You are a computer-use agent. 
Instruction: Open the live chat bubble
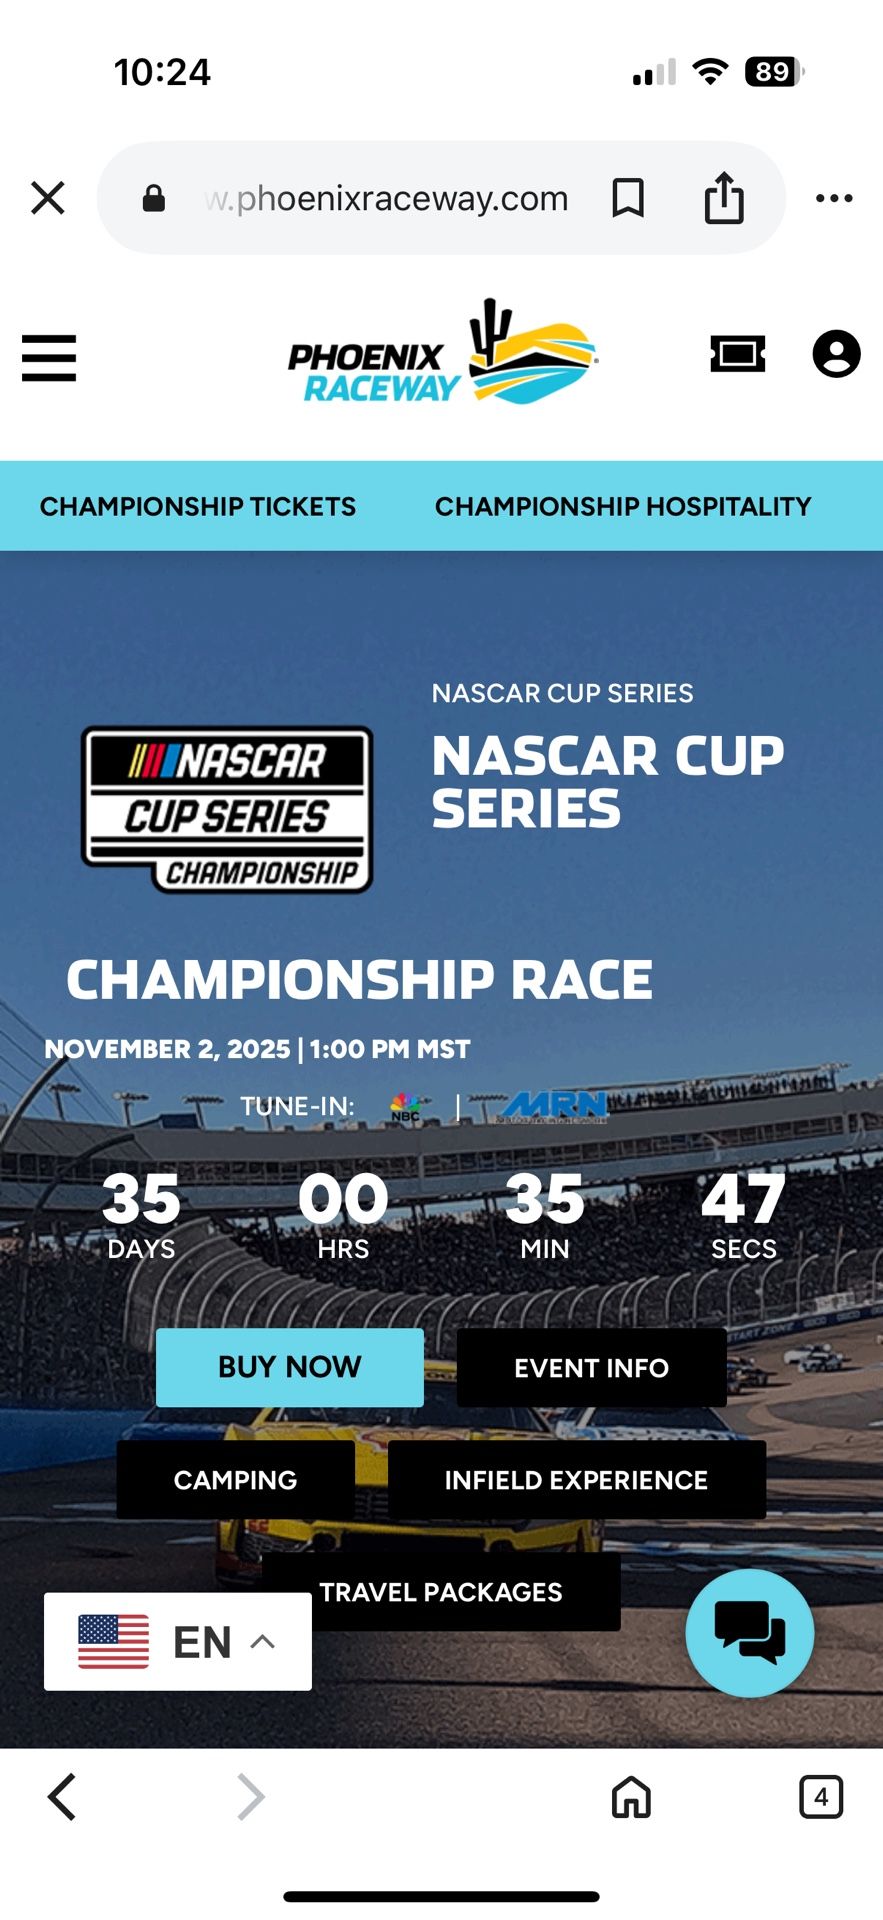pos(749,1632)
